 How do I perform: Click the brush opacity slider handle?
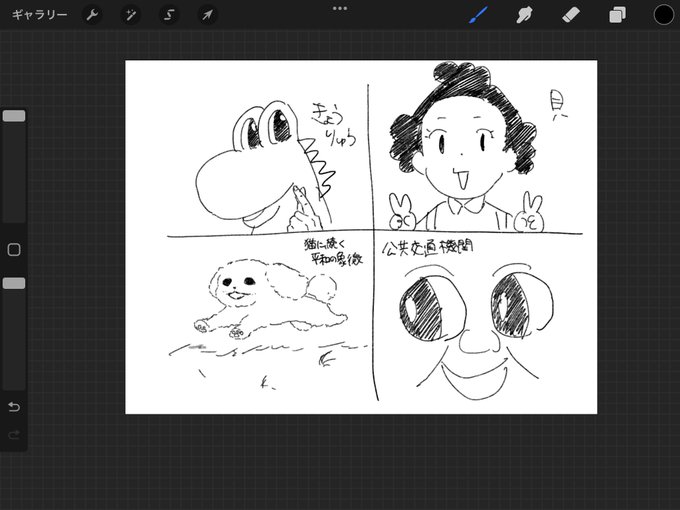tap(14, 283)
